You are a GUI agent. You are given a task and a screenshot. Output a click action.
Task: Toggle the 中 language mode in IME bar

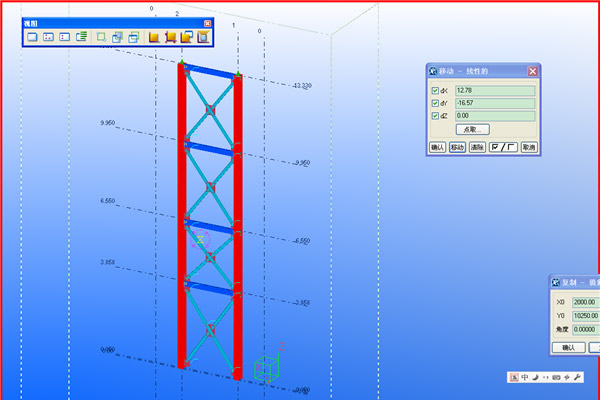pyautogui.click(x=524, y=377)
